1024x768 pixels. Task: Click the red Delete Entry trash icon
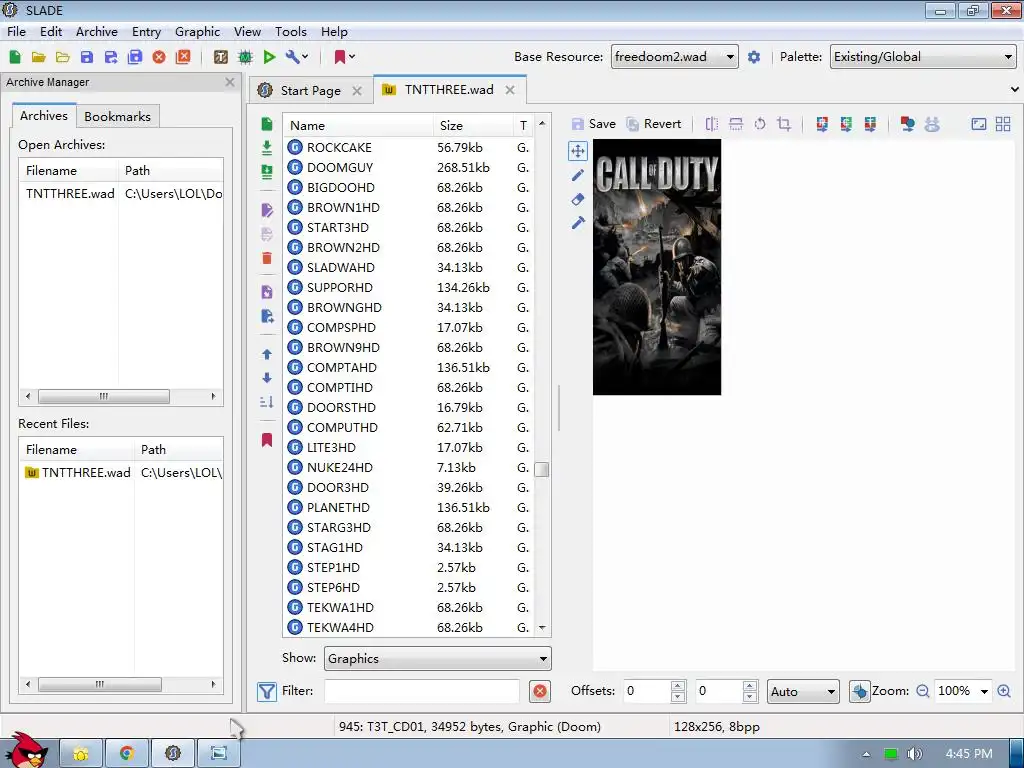(266, 258)
